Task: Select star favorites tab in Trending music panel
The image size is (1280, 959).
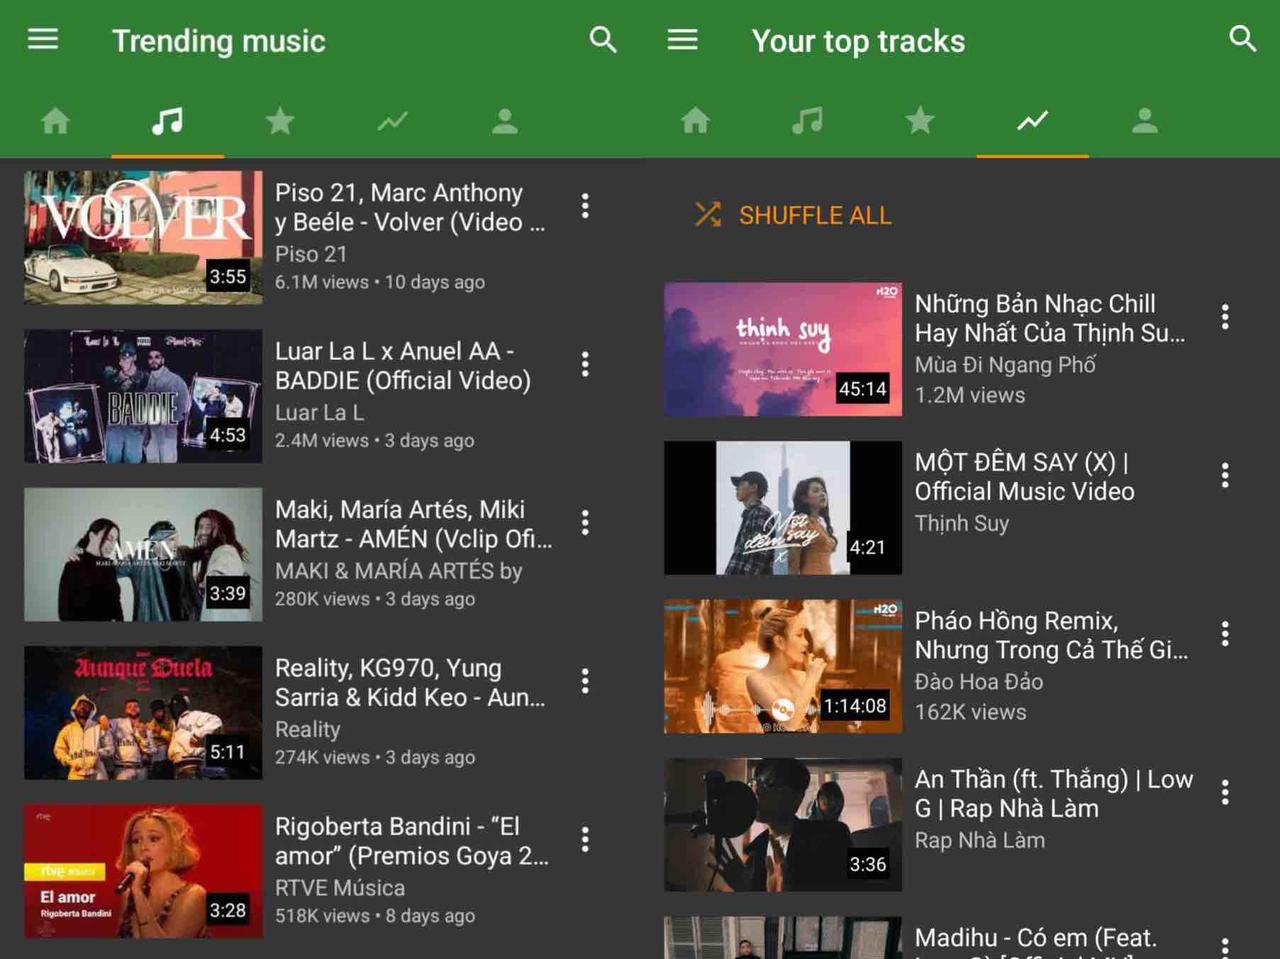Action: (280, 122)
